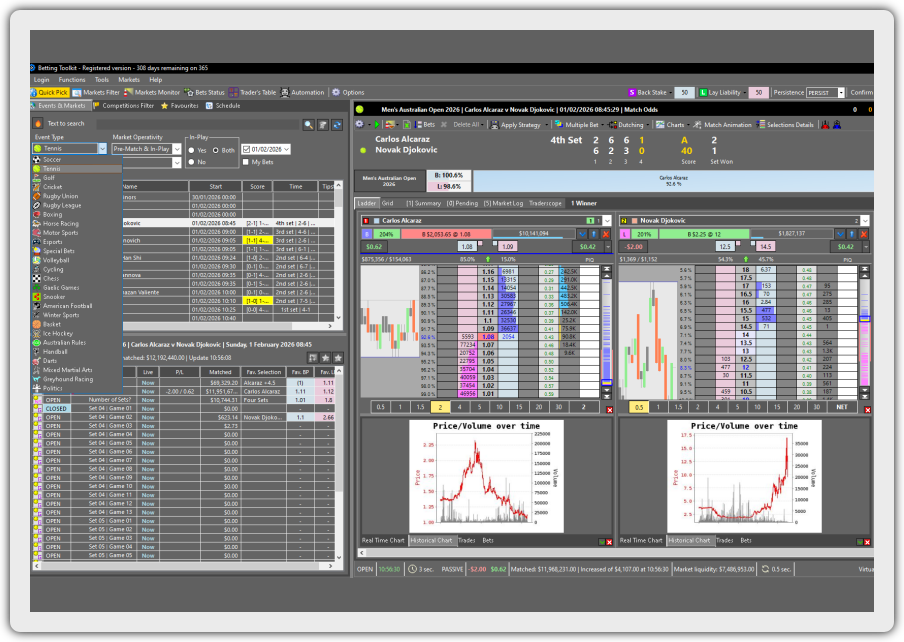Open the Traderscope tab

click(x=545, y=203)
